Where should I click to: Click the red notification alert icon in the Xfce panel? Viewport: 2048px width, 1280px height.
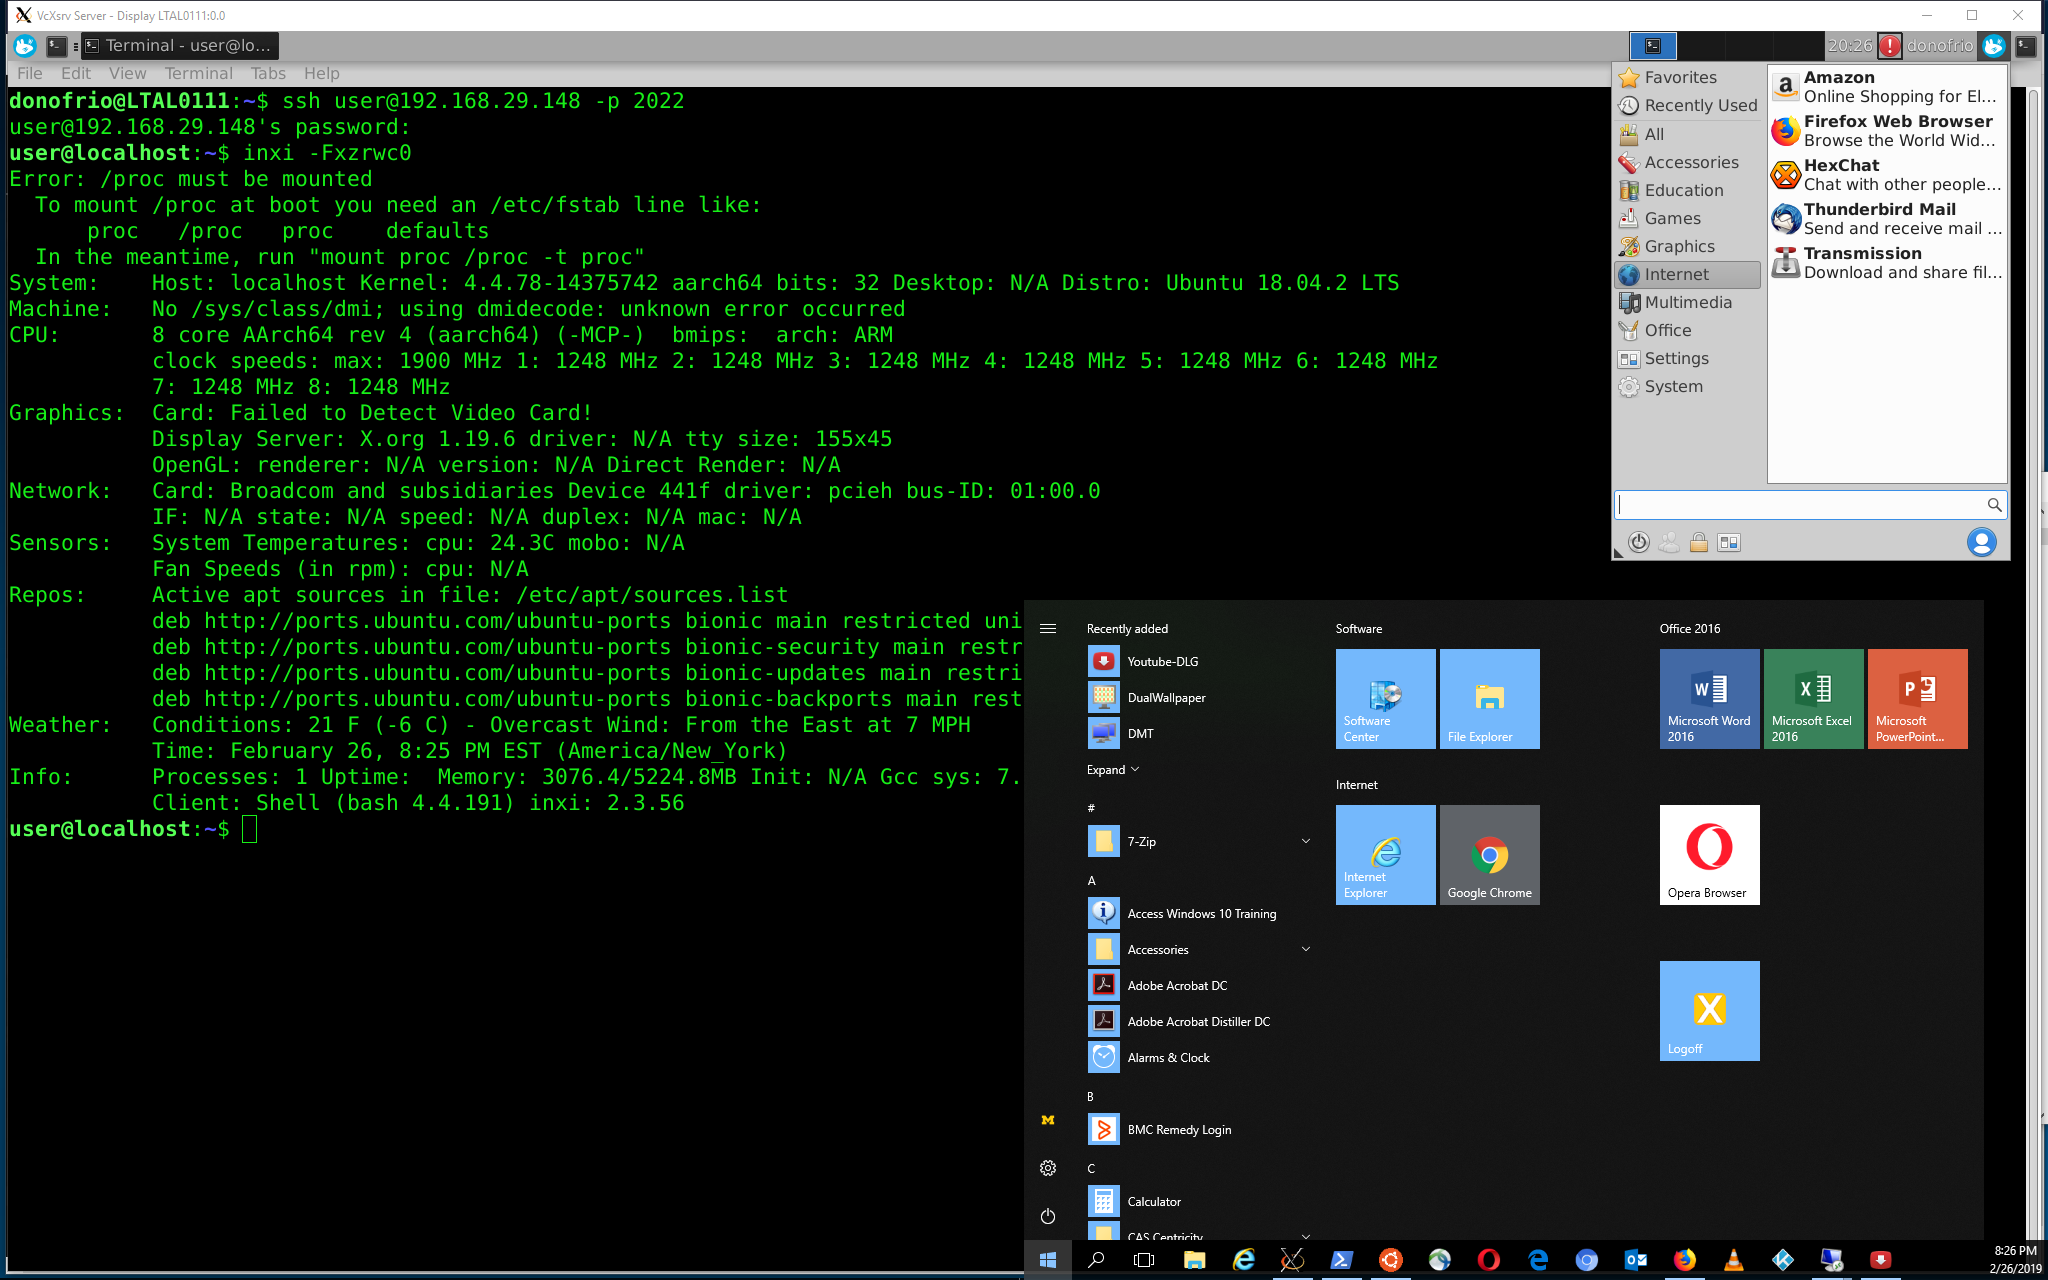tap(1890, 46)
